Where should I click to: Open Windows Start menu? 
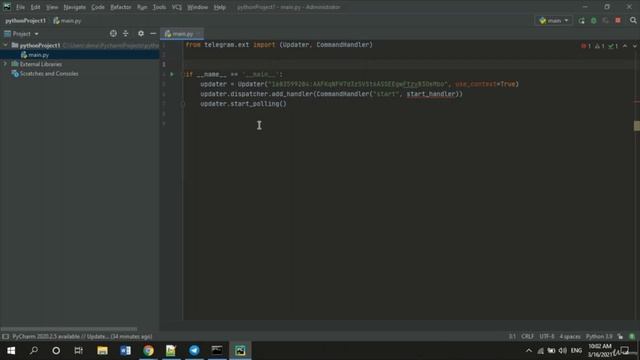click(x=11, y=351)
